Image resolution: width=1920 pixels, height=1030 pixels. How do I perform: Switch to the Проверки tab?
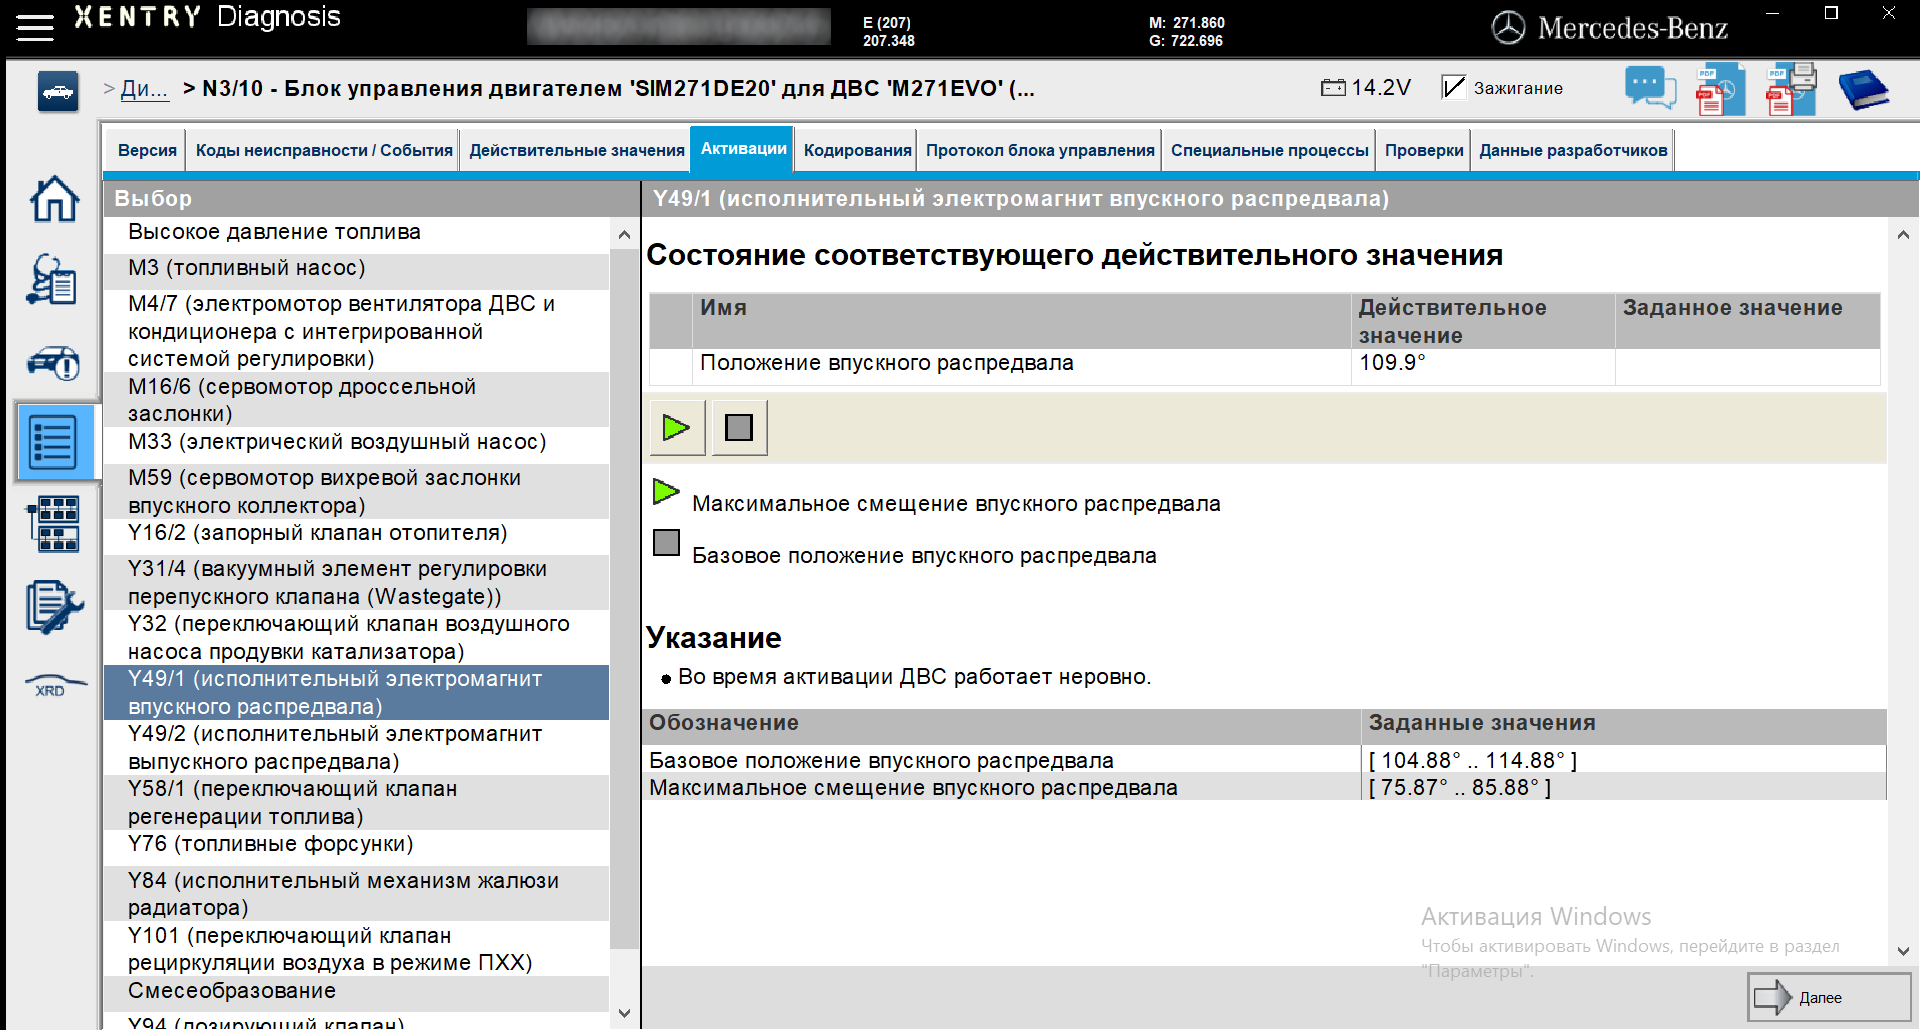point(1424,150)
